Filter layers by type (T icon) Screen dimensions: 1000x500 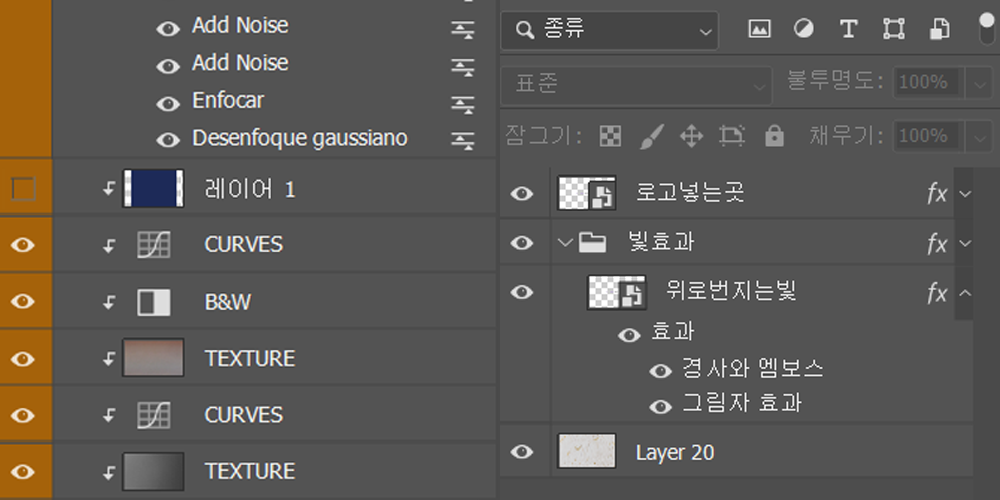click(x=849, y=29)
